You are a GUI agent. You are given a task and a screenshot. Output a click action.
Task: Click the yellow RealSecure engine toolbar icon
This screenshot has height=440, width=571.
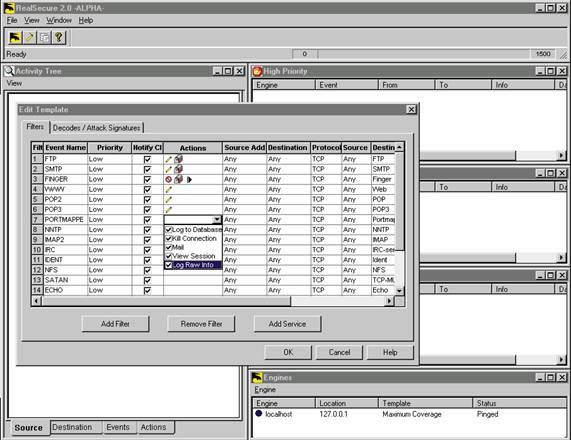[15, 37]
